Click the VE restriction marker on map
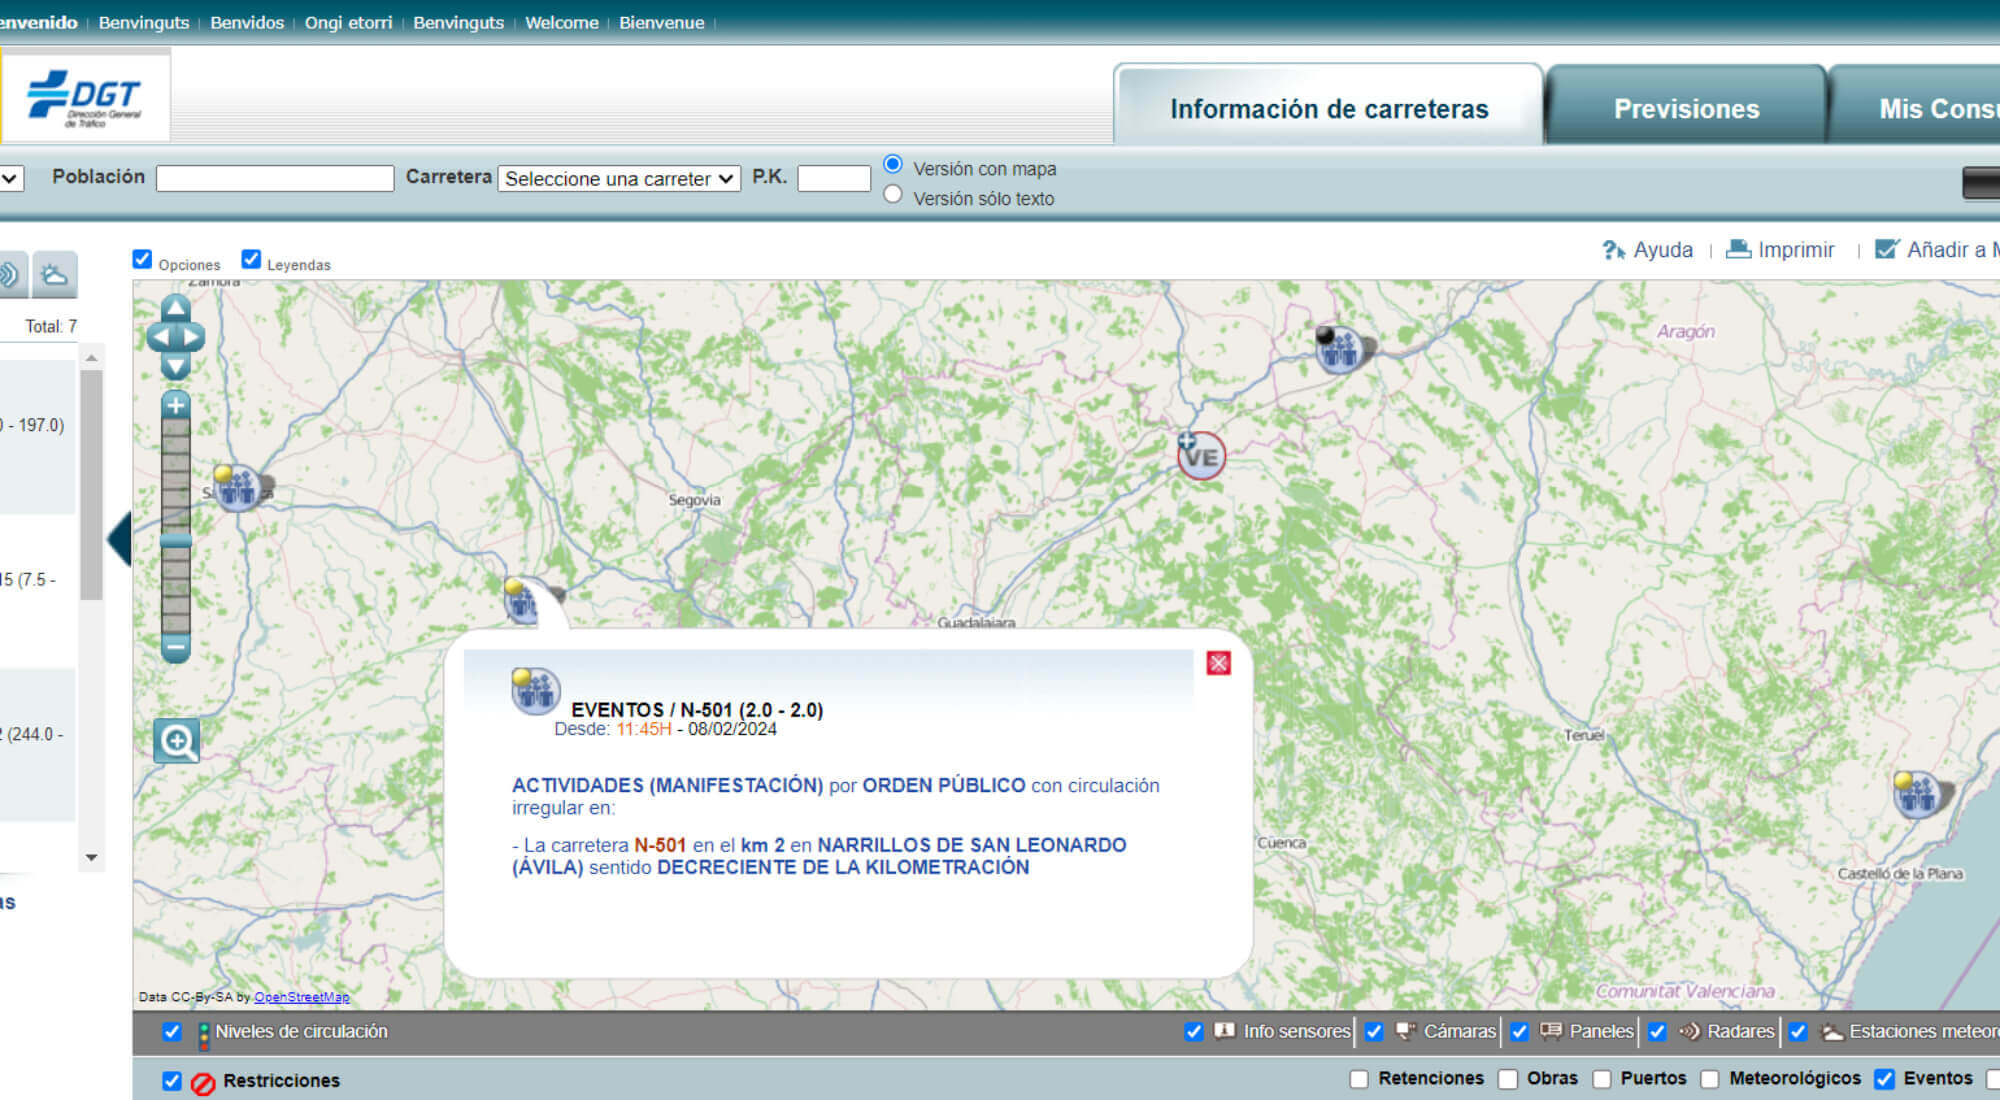 (x=1201, y=457)
